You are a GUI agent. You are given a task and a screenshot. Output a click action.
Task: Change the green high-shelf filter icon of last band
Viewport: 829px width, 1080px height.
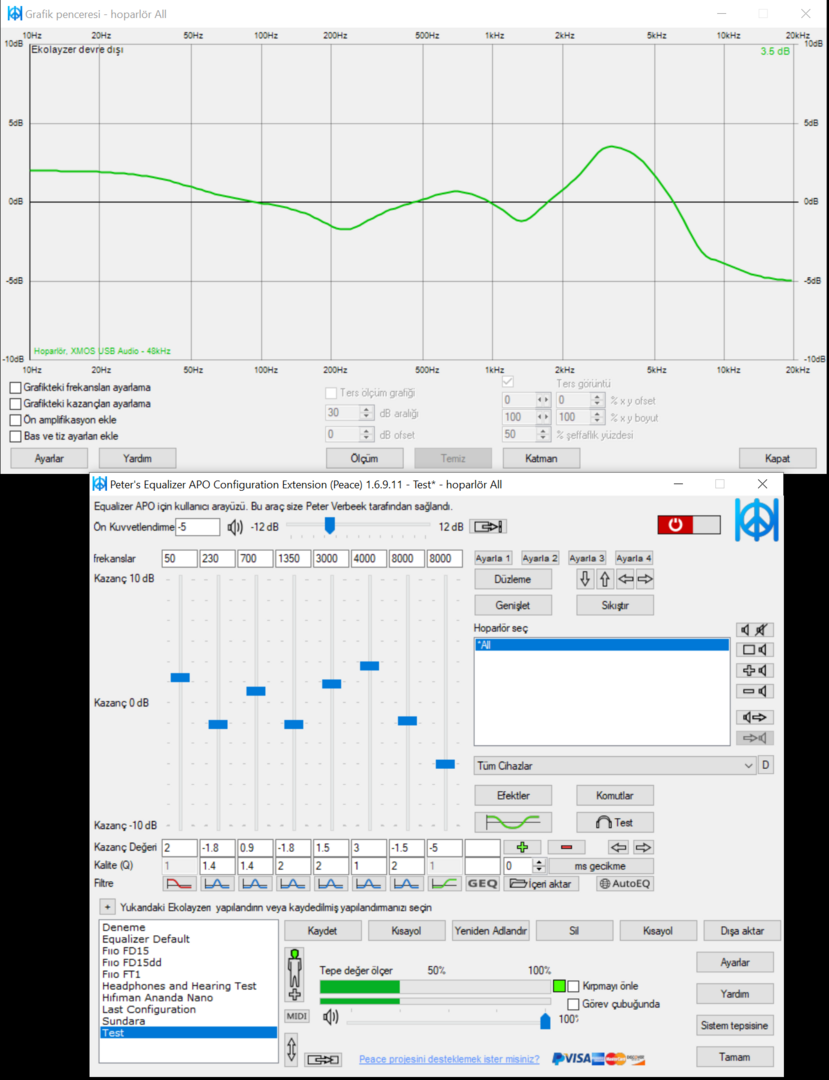[x=444, y=884]
